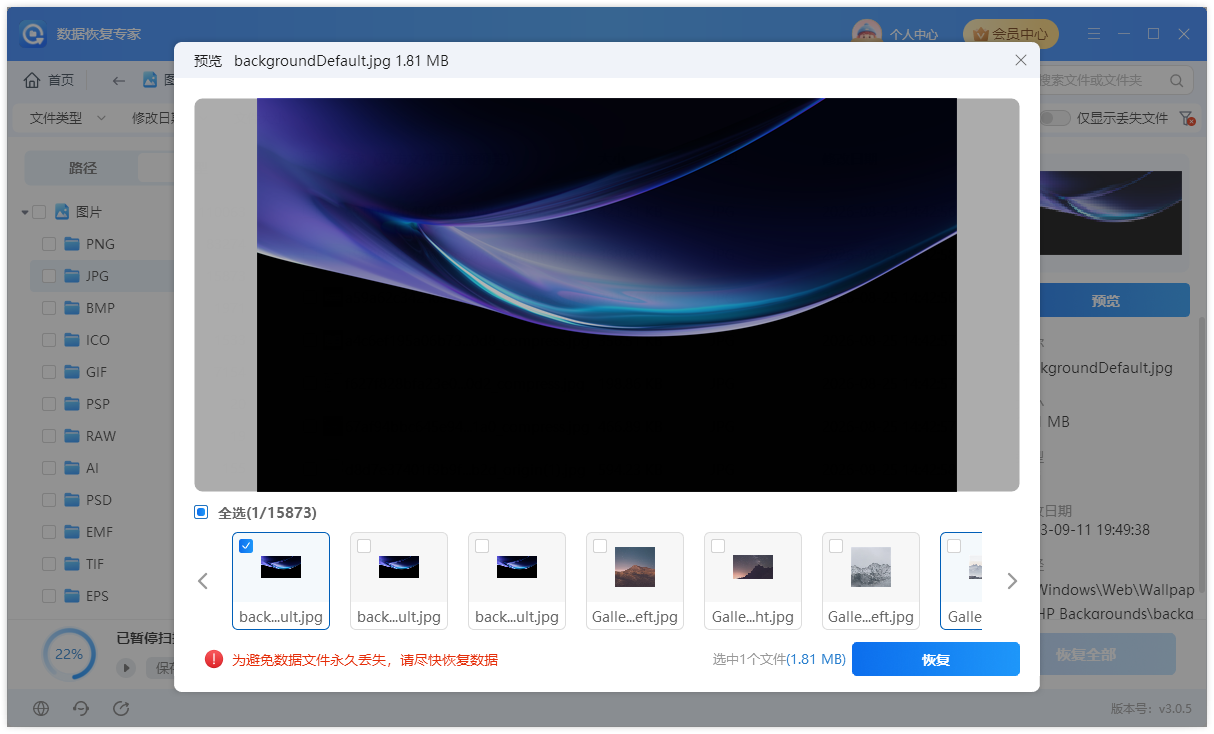Open the 个人中心 avatar icon
Screen dimensions: 1214x734
[866, 34]
